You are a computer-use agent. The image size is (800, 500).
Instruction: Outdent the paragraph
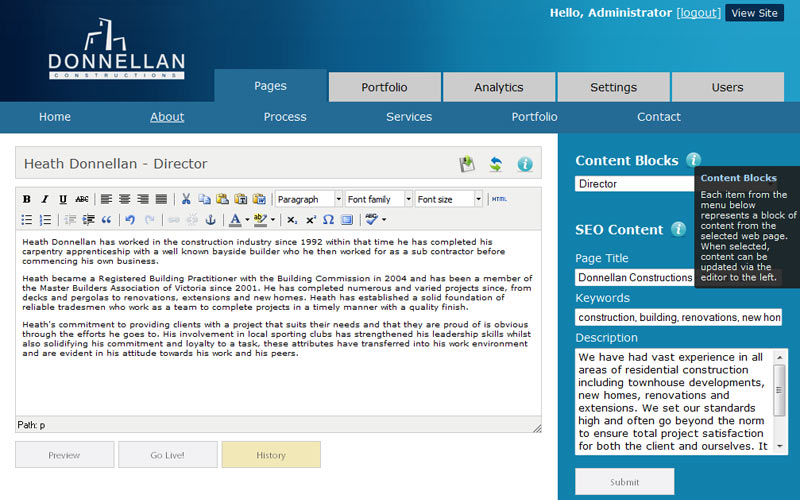tap(70, 220)
